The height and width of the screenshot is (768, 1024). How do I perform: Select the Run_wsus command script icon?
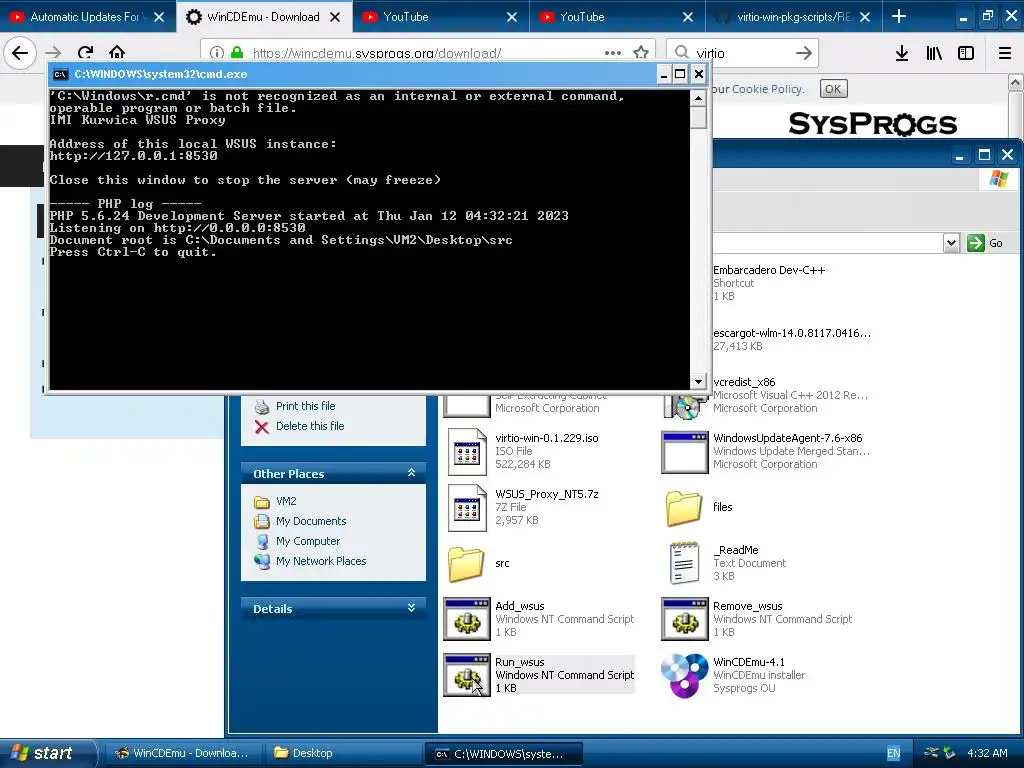coord(467,675)
